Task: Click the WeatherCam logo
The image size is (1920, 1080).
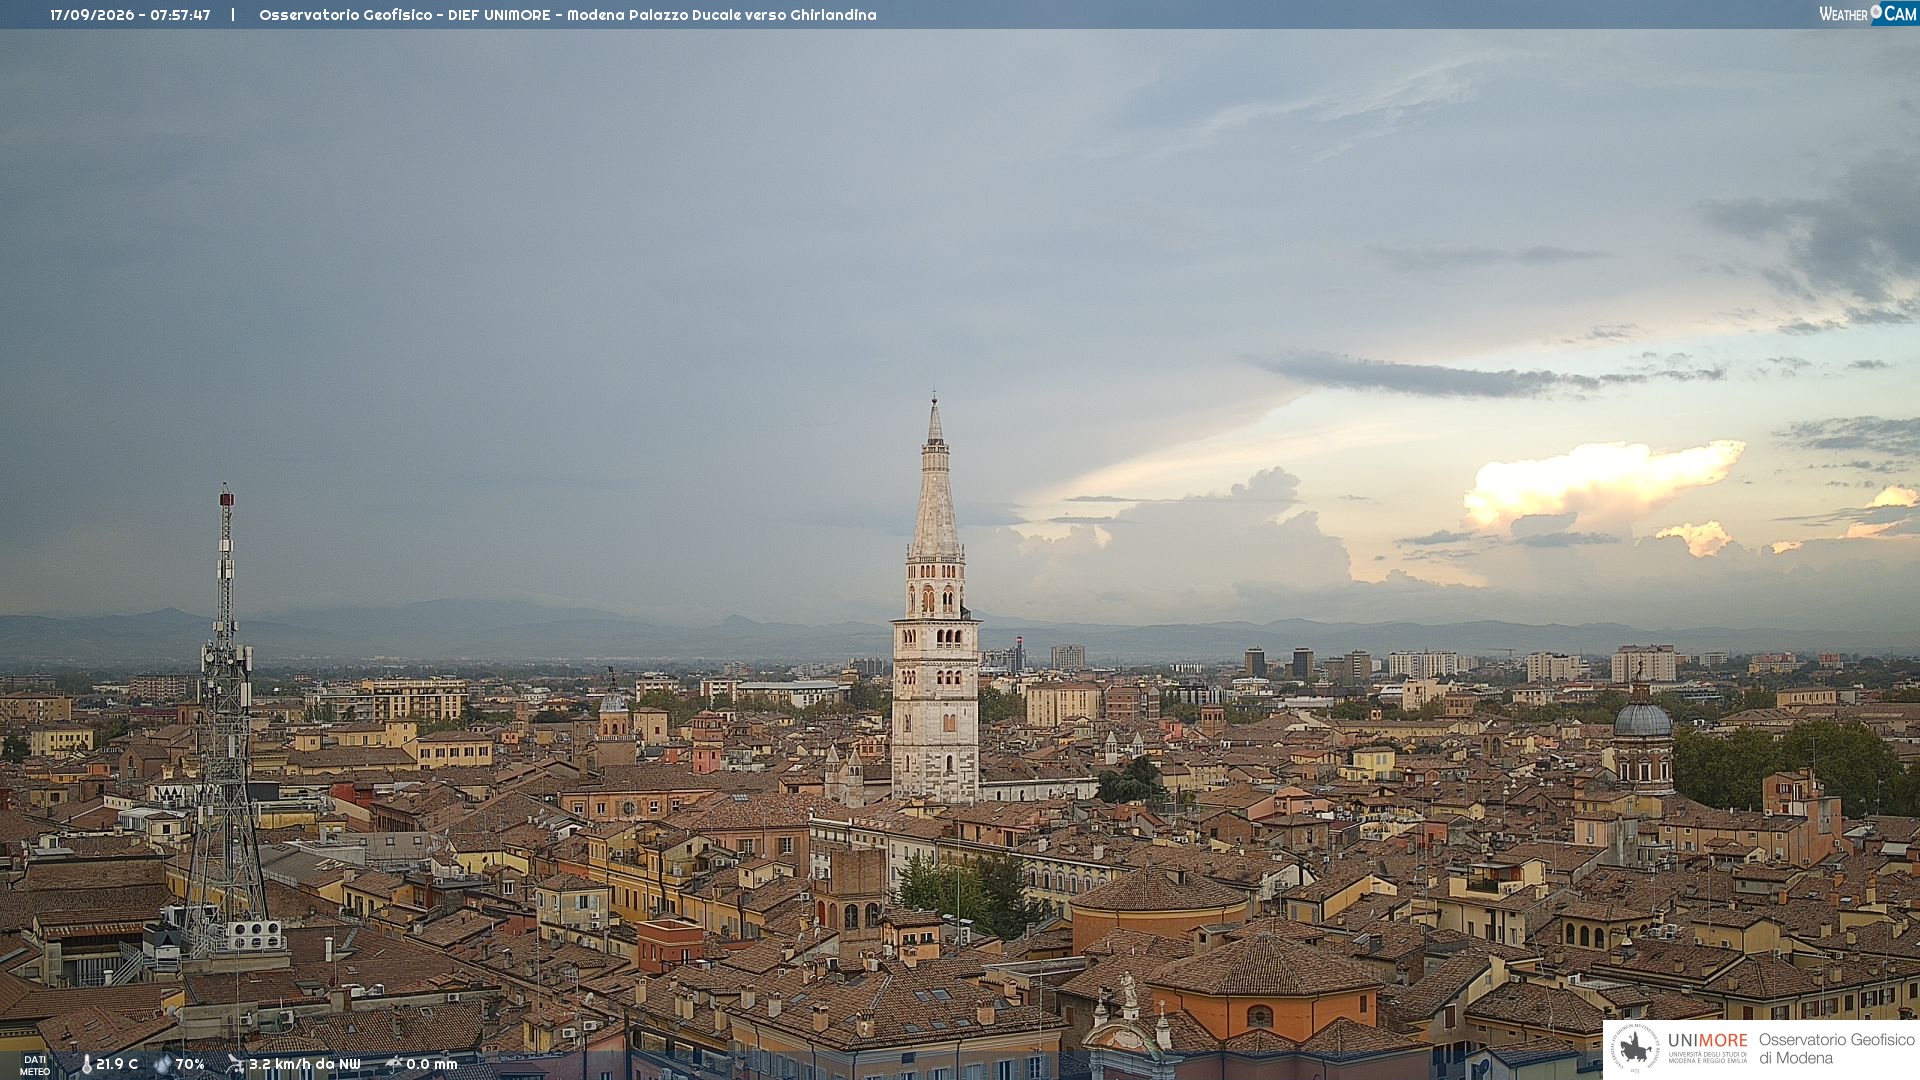Action: pos(1868,14)
